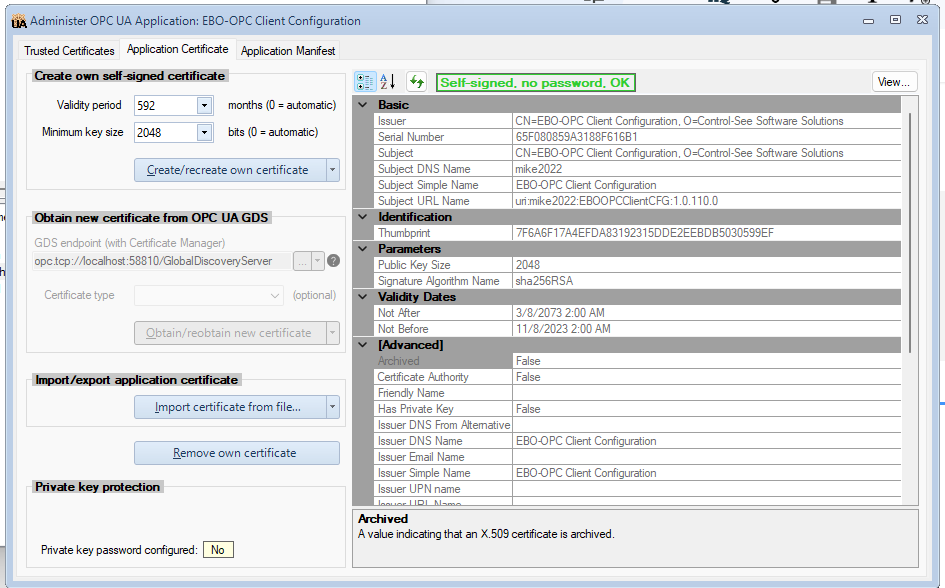Select the Signature Algorithm Name value sha256RSA
The width and height of the screenshot is (945, 588).
point(544,281)
